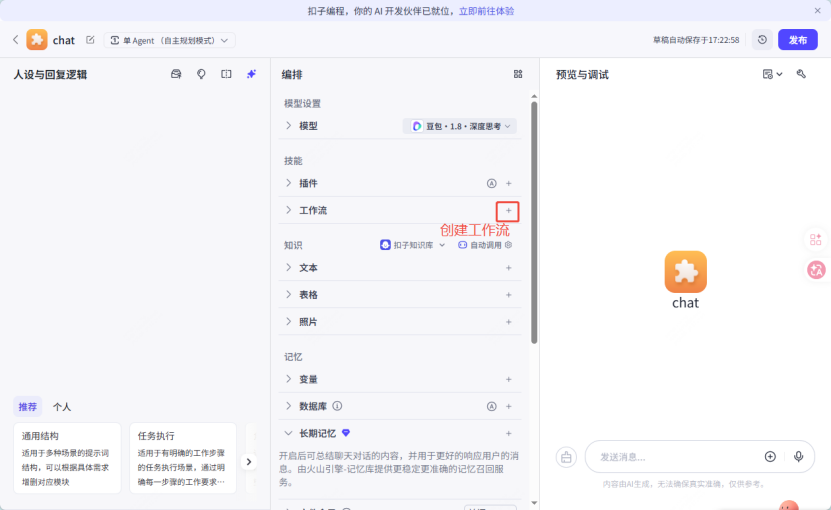Click the pink translate floating side icon

point(816,270)
